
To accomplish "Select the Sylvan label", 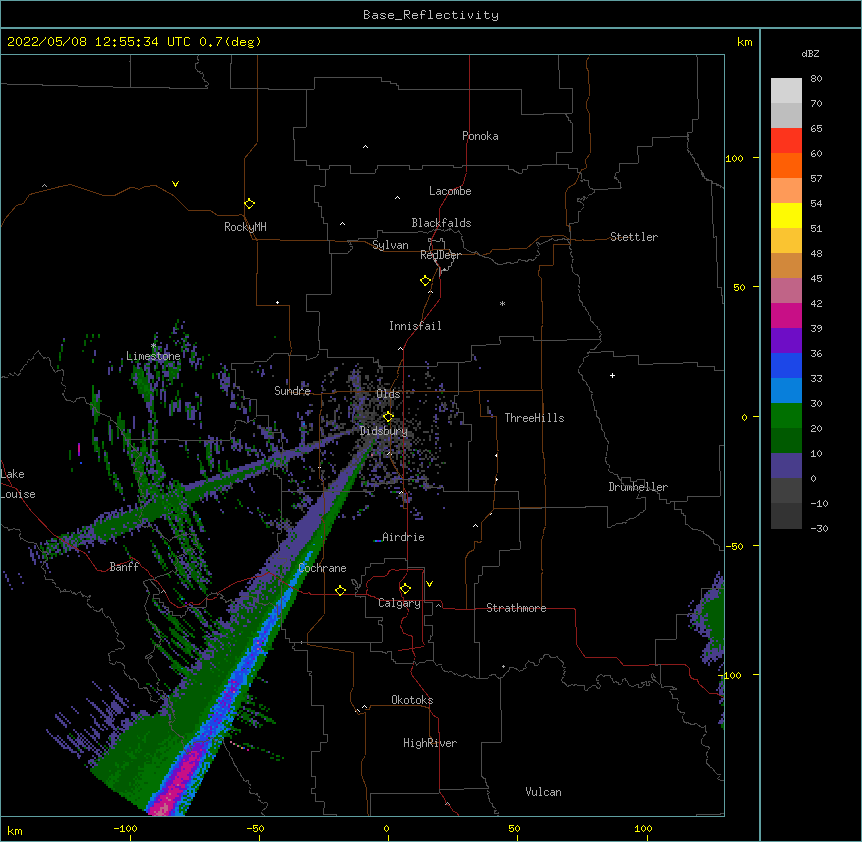I will pyautogui.click(x=390, y=245).
